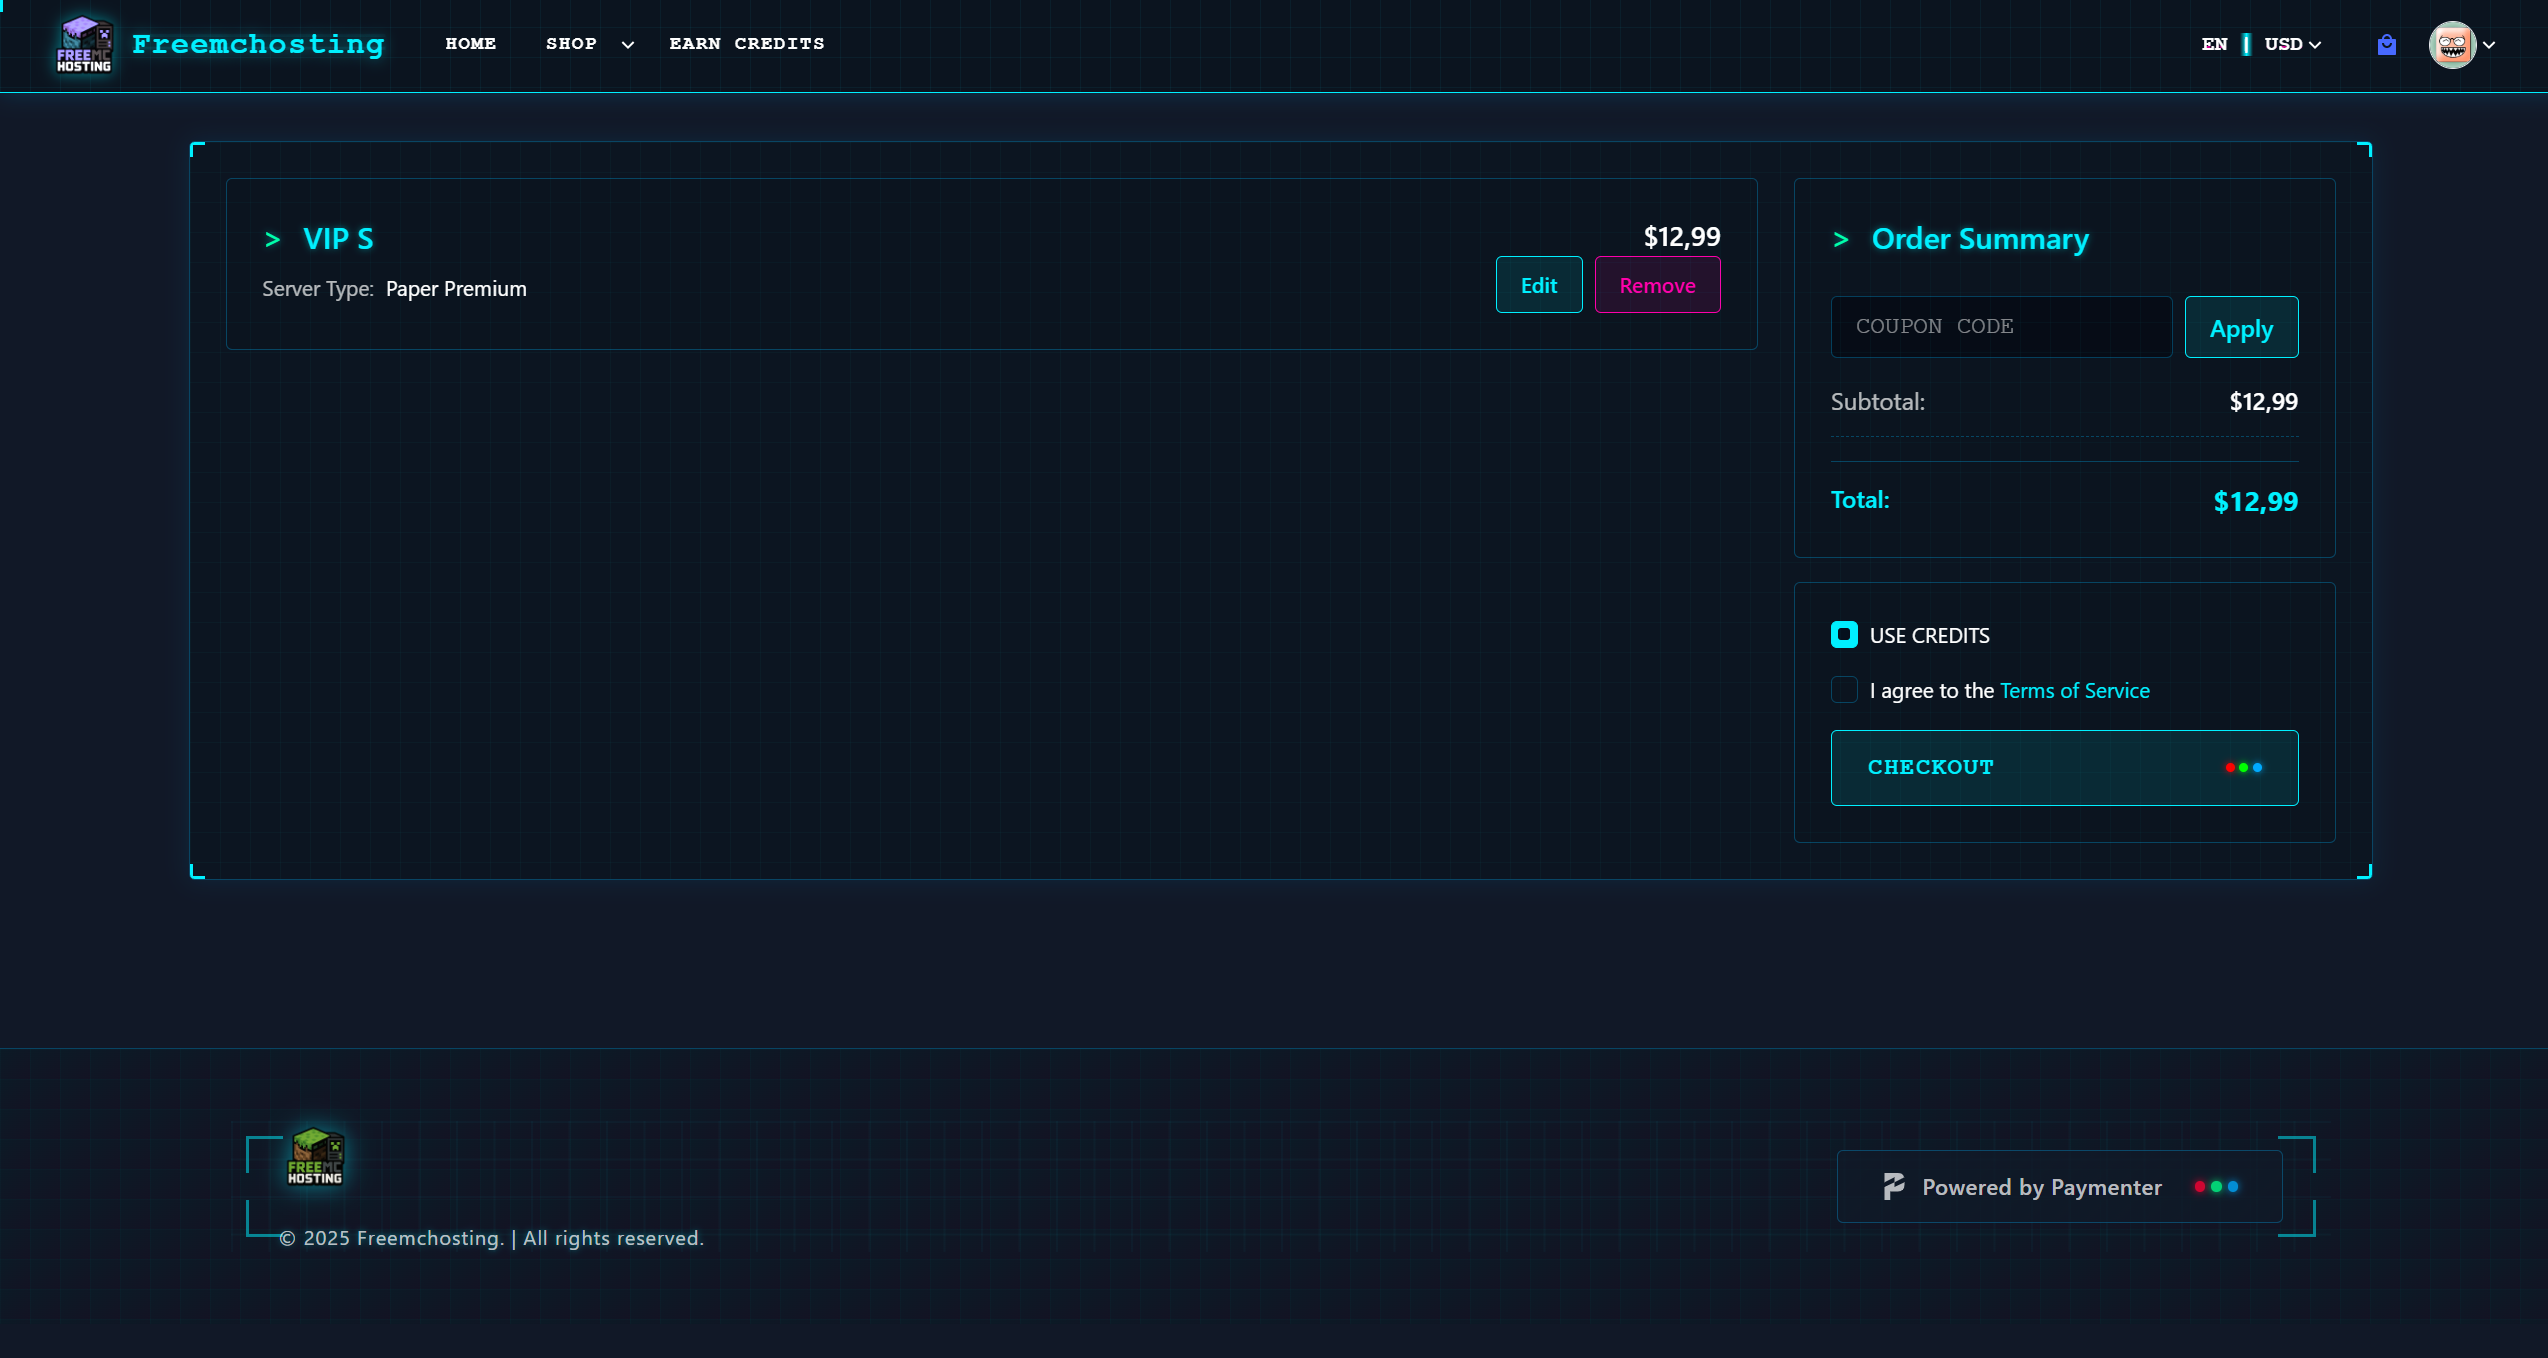
Task: Click the user avatar picture
Action: 2452,45
